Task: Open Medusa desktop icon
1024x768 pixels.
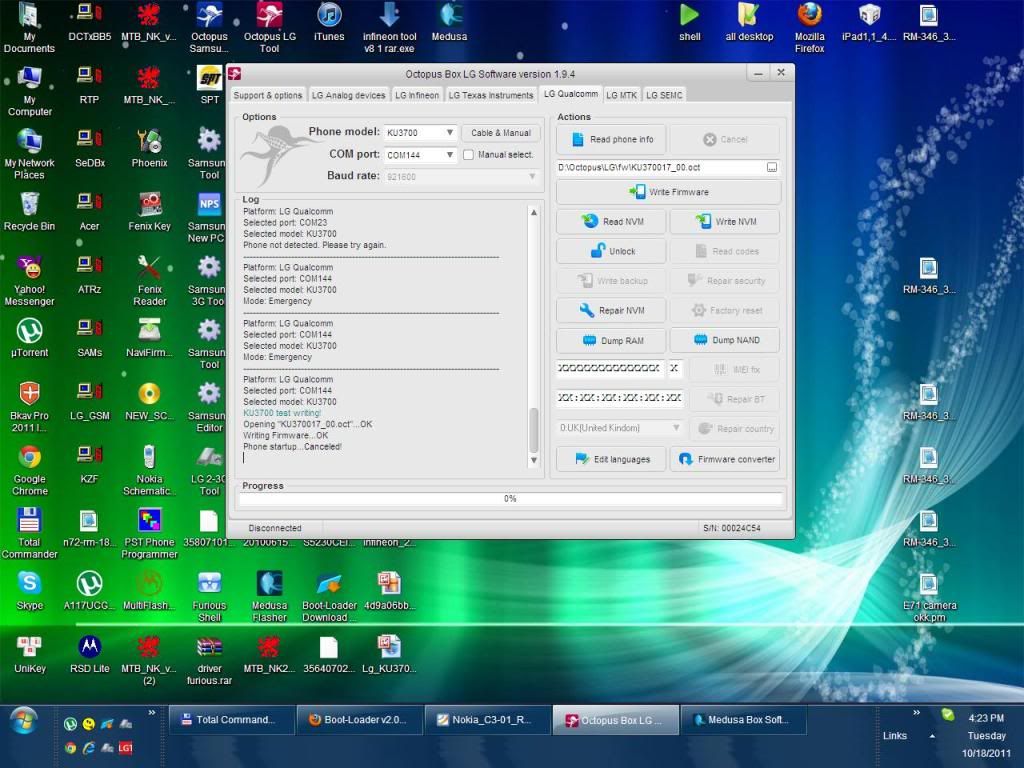Action: [x=449, y=22]
